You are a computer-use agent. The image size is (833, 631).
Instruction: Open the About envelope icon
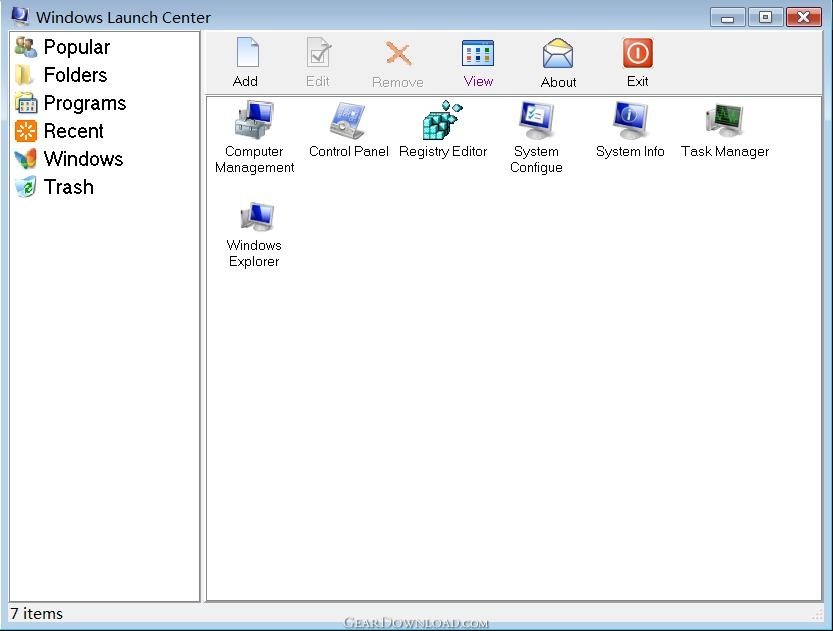(558, 53)
